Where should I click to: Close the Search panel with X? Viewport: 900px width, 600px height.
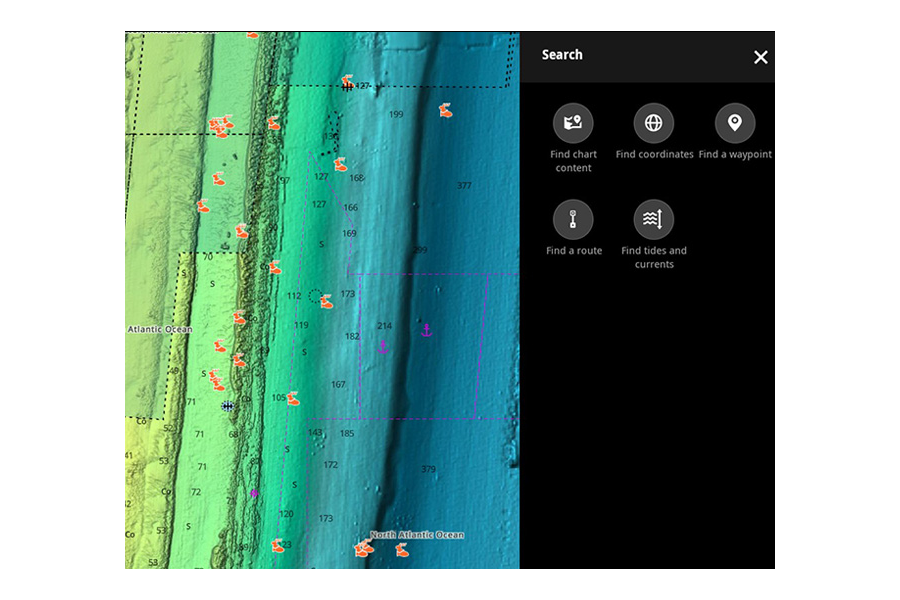tap(761, 57)
